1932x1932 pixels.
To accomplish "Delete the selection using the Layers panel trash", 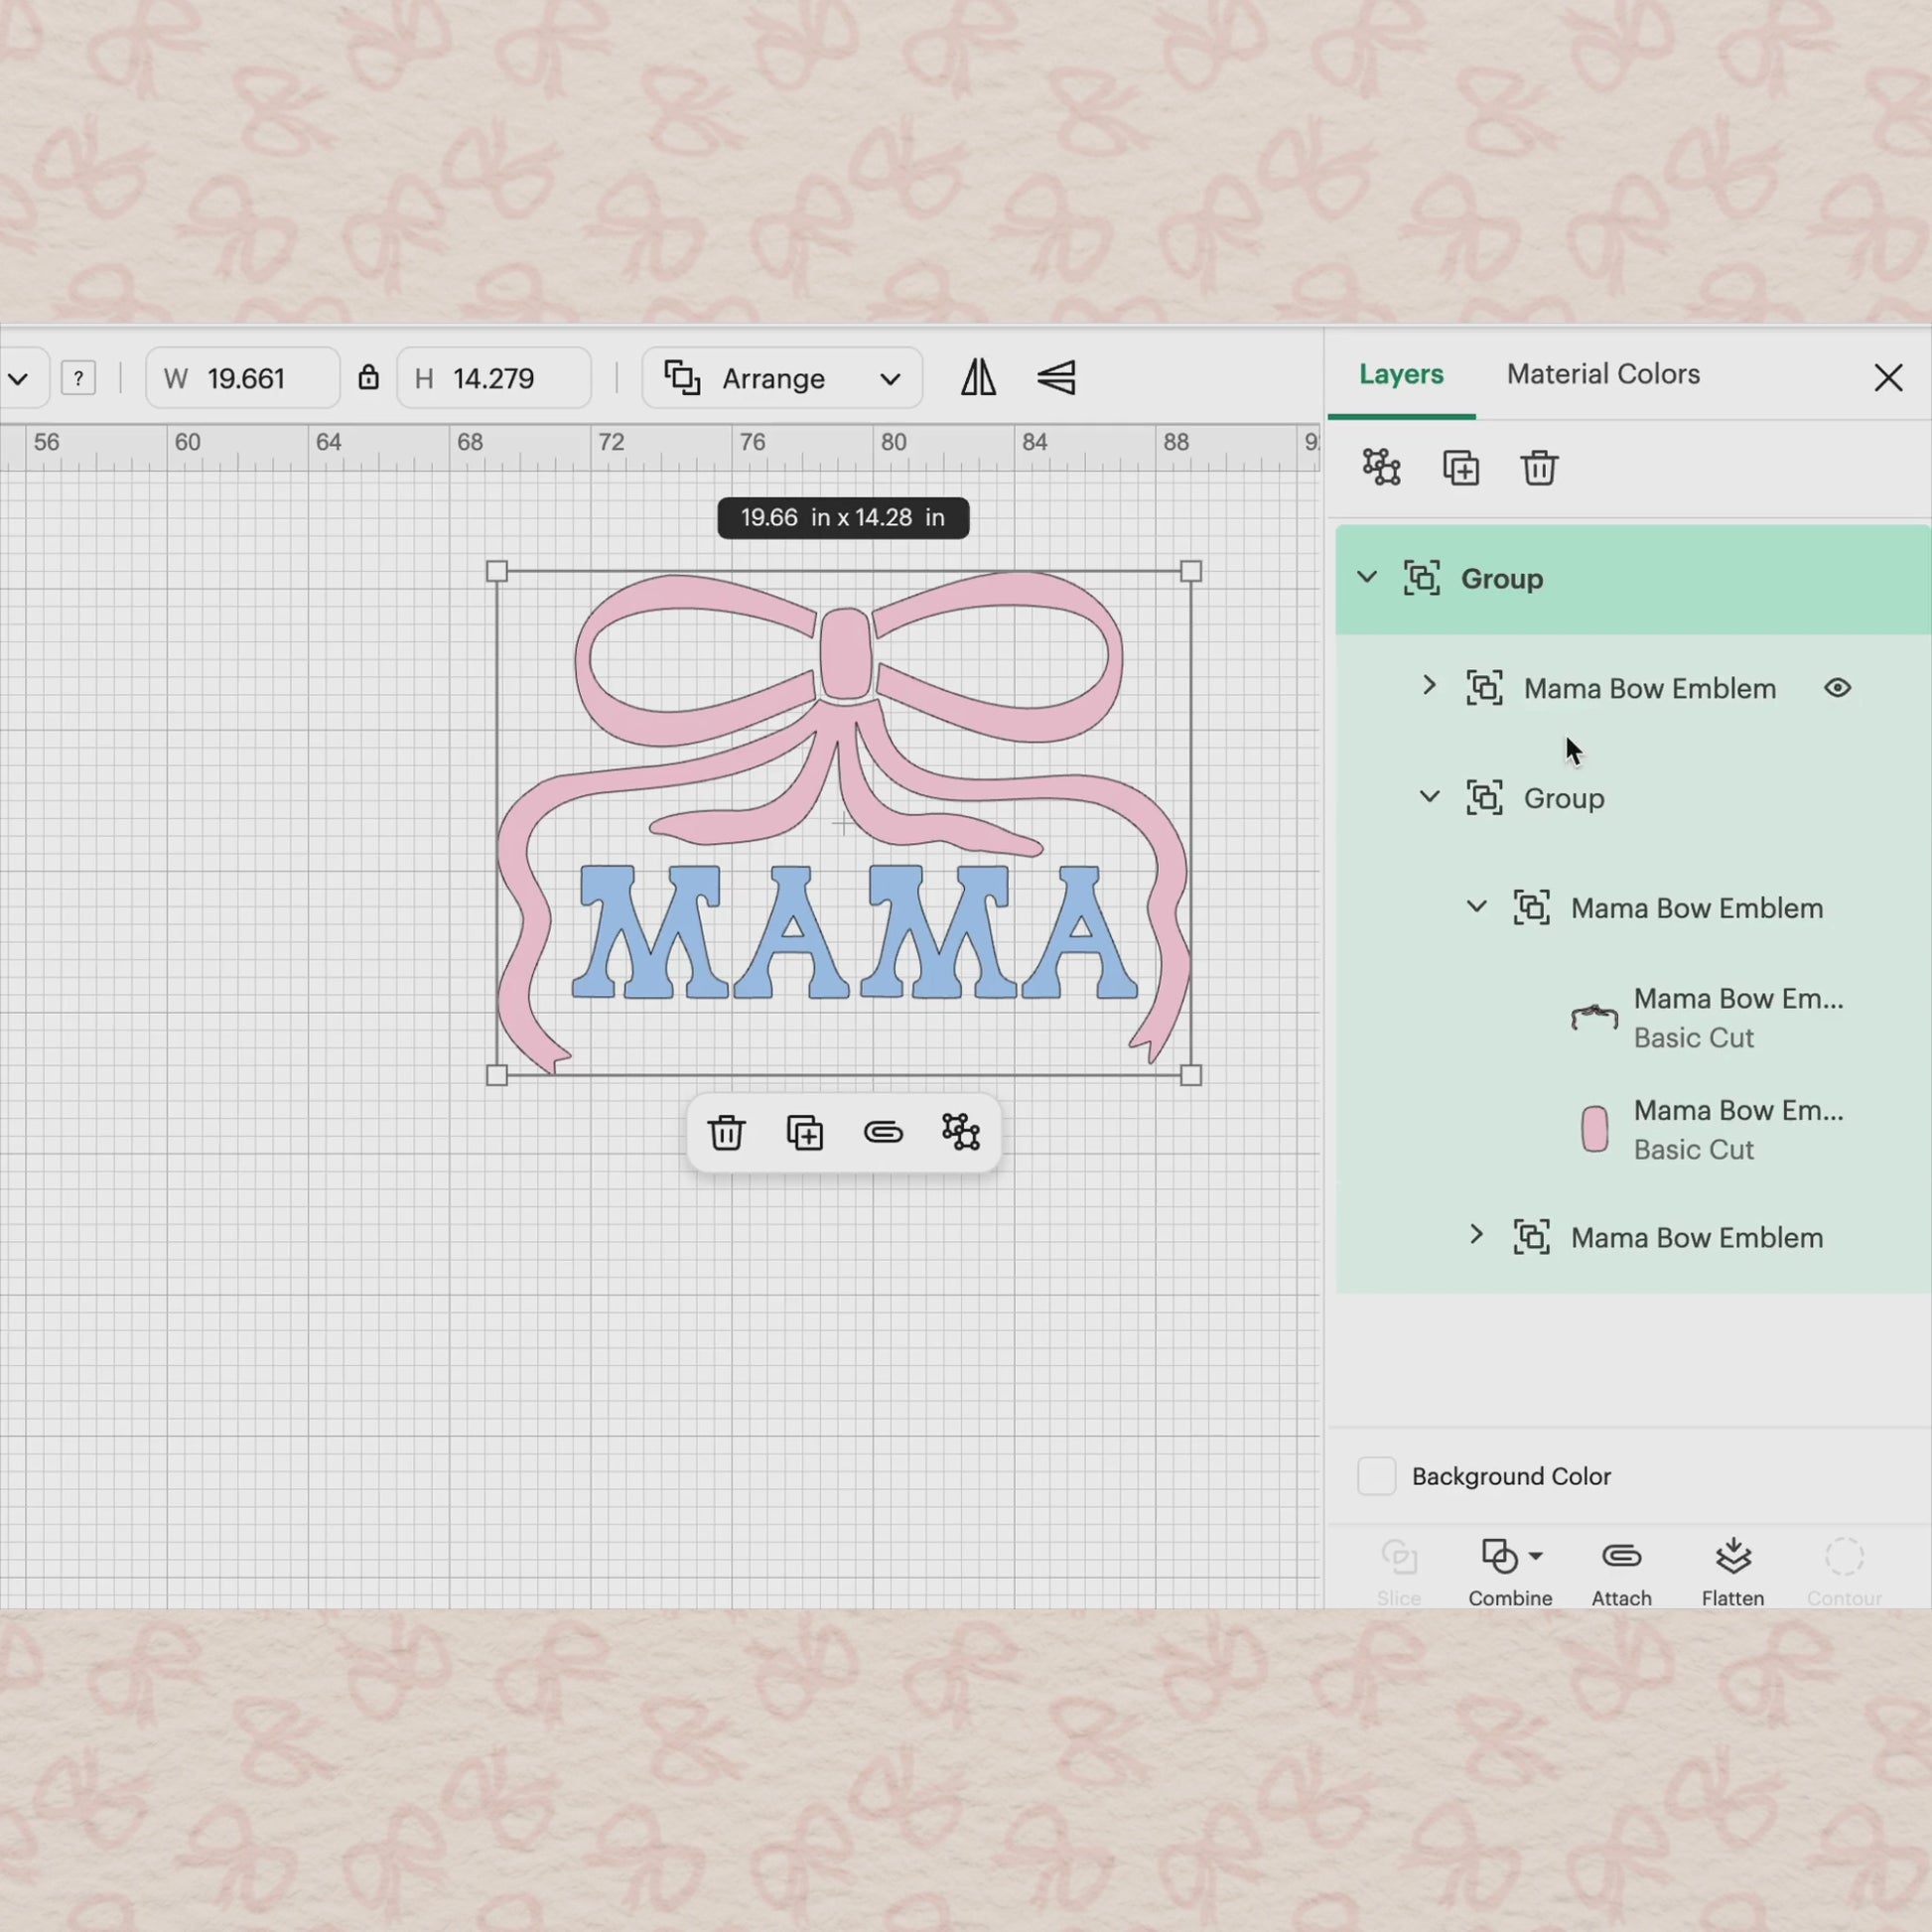I will (x=1538, y=467).
